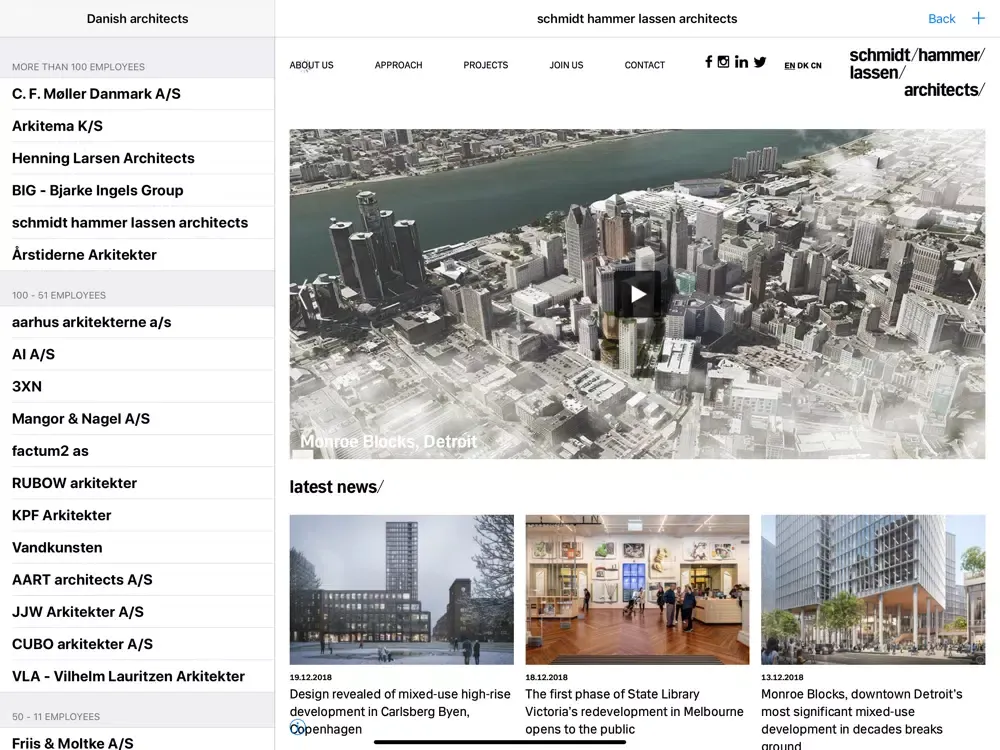
Task: Select KPF Arkitekter
Action: 137,515
